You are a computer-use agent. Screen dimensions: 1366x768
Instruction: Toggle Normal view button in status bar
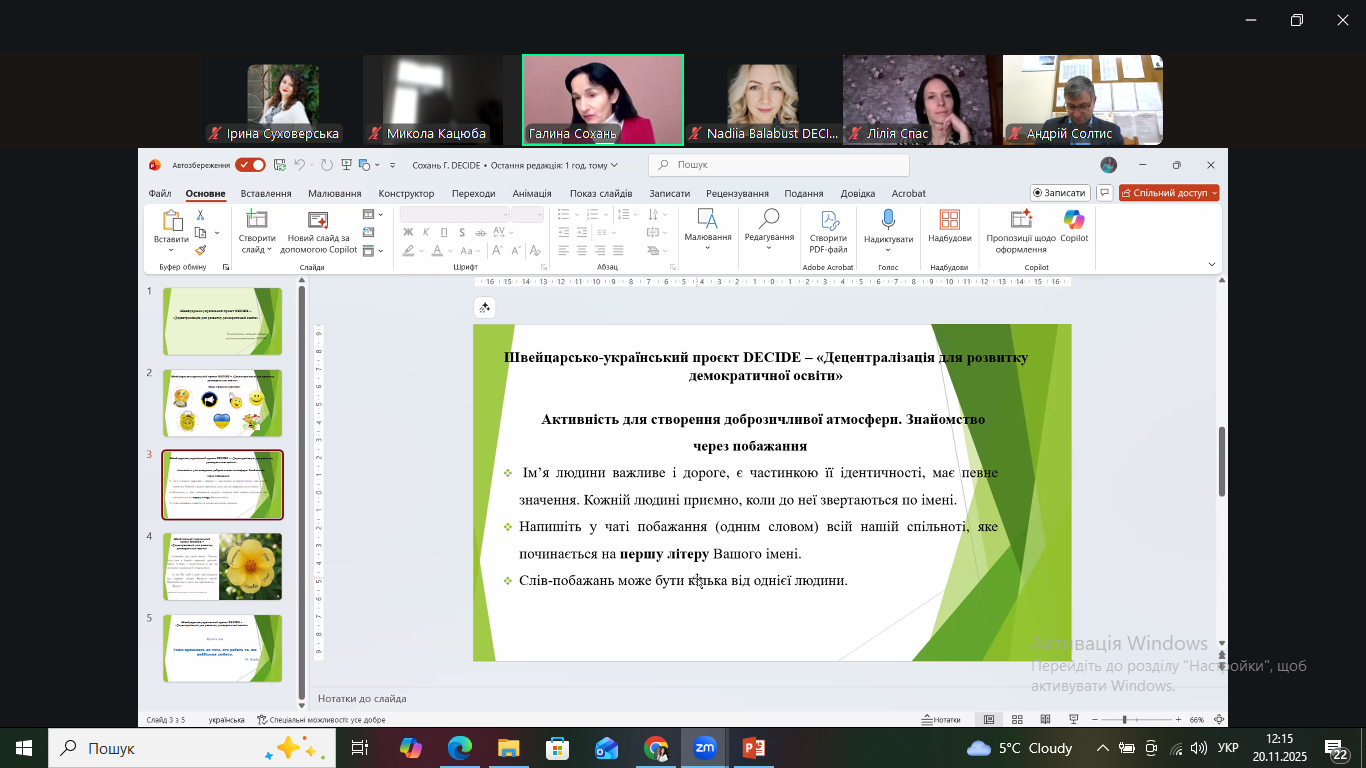pyautogui.click(x=989, y=720)
